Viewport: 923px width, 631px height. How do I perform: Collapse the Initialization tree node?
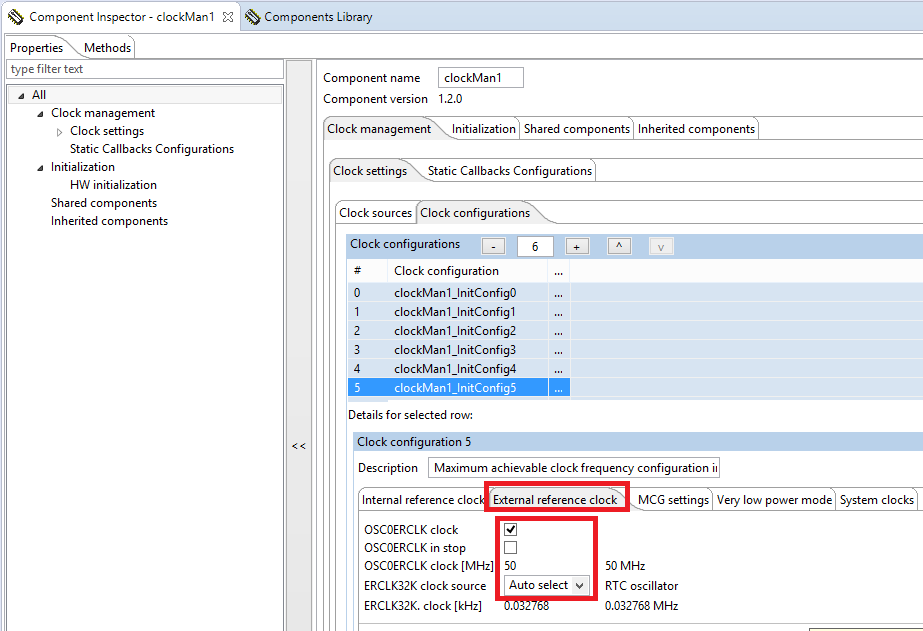40,168
